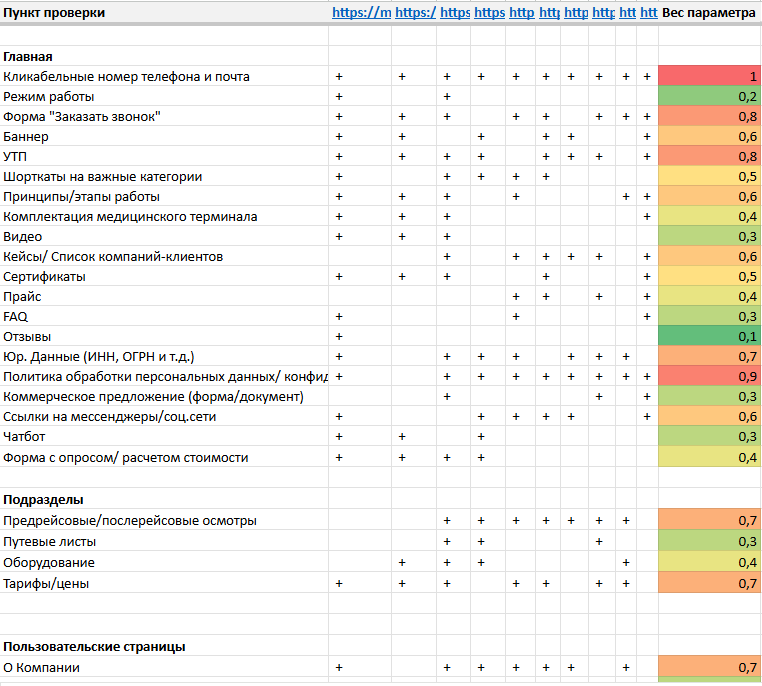Click the 'Подразделы' section heading
Screen dimensions: 762x686
click(x=43, y=500)
